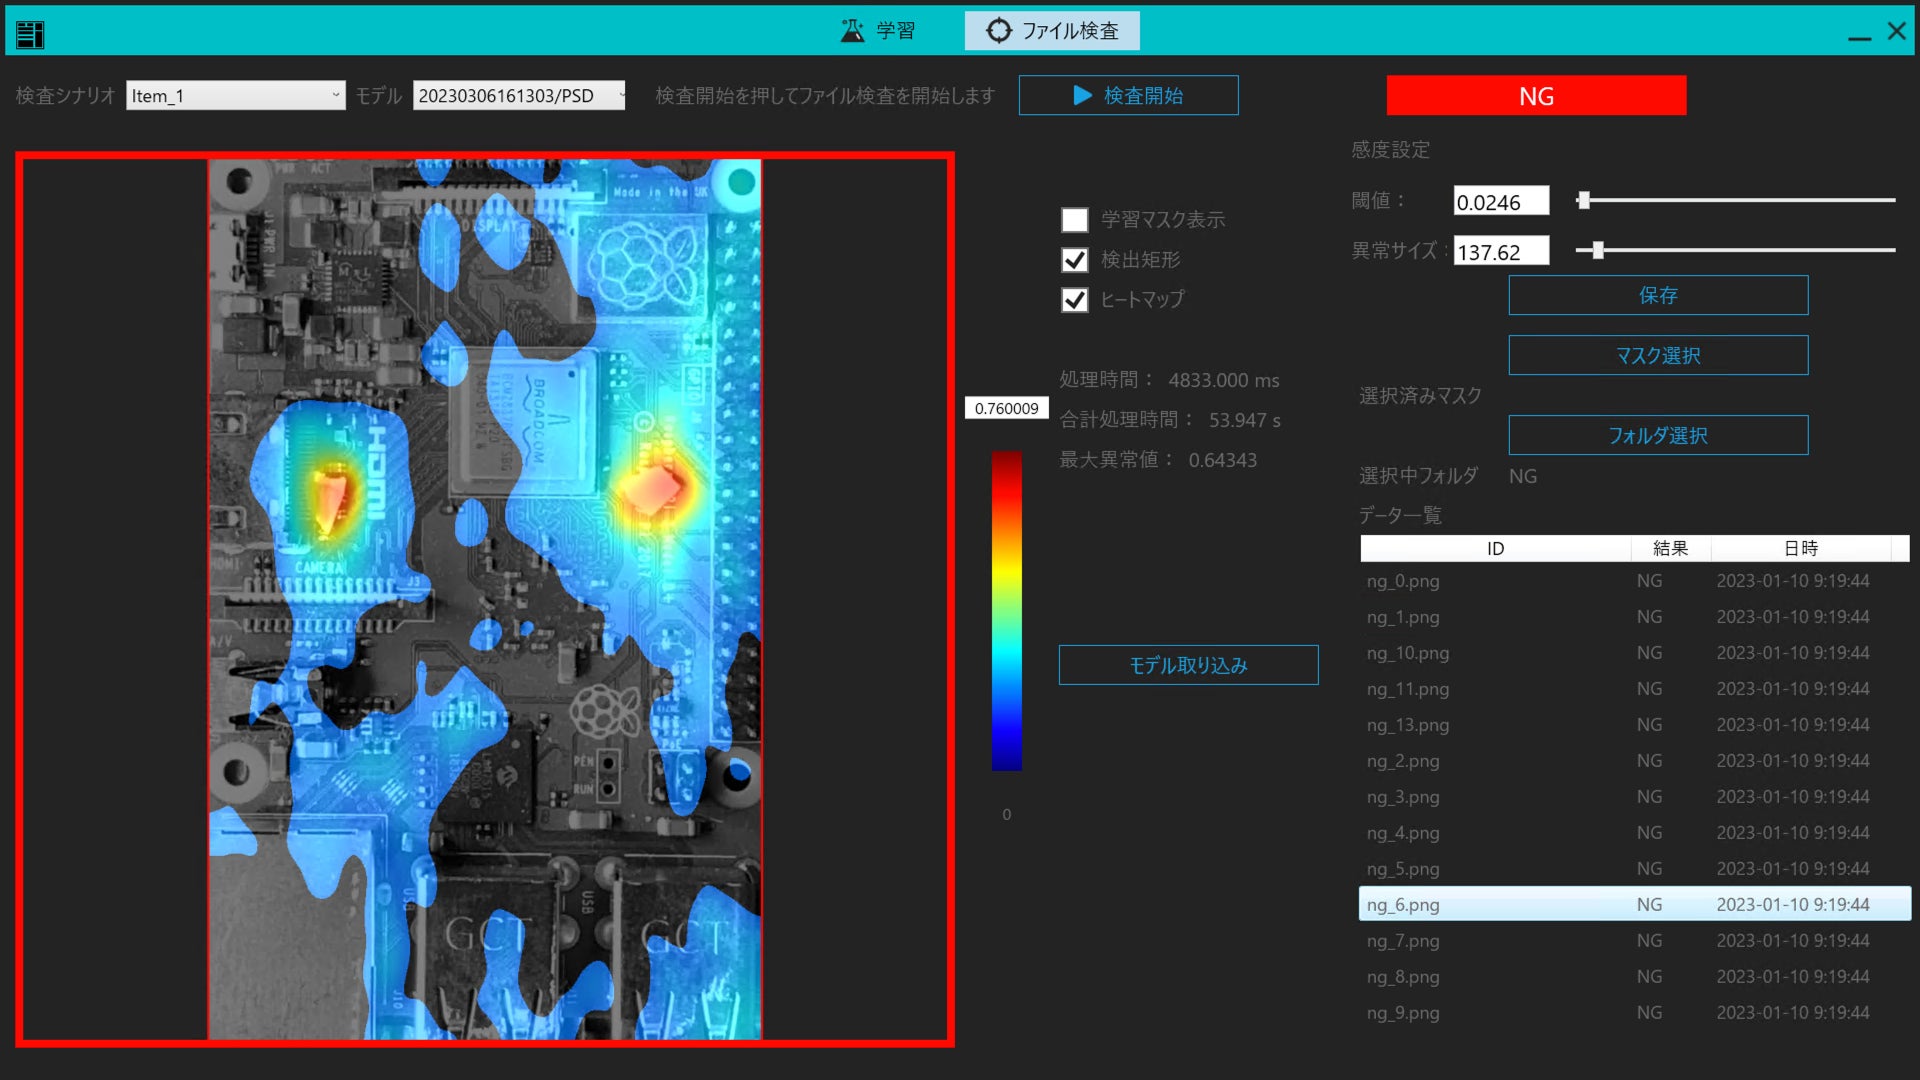Click the app logo icon in title bar

click(30, 34)
